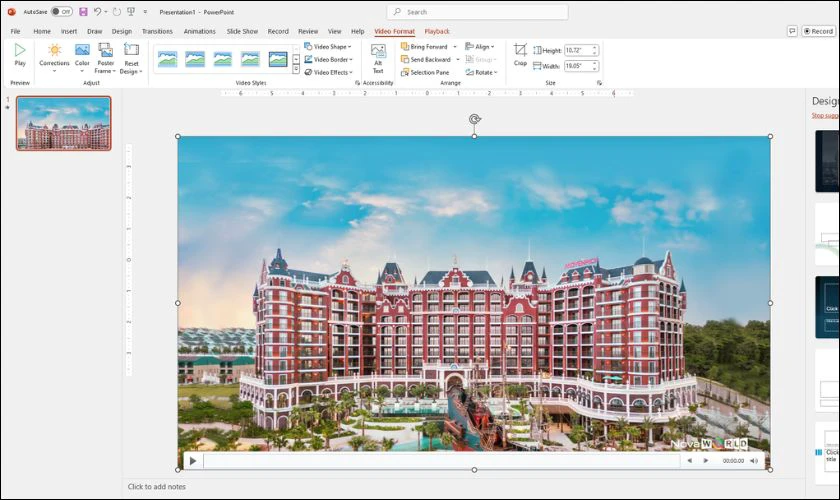840x500 pixels.
Task: Apply the second video style thumbnail
Action: (x=195, y=59)
